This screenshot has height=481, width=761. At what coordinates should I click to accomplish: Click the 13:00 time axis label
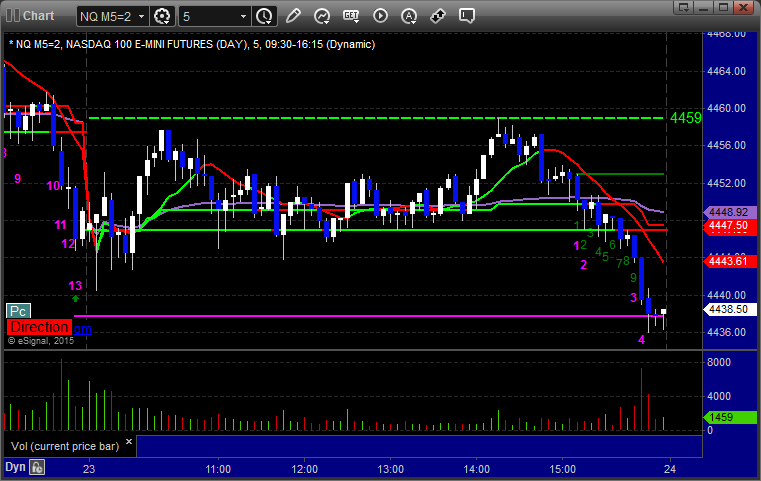pos(391,469)
